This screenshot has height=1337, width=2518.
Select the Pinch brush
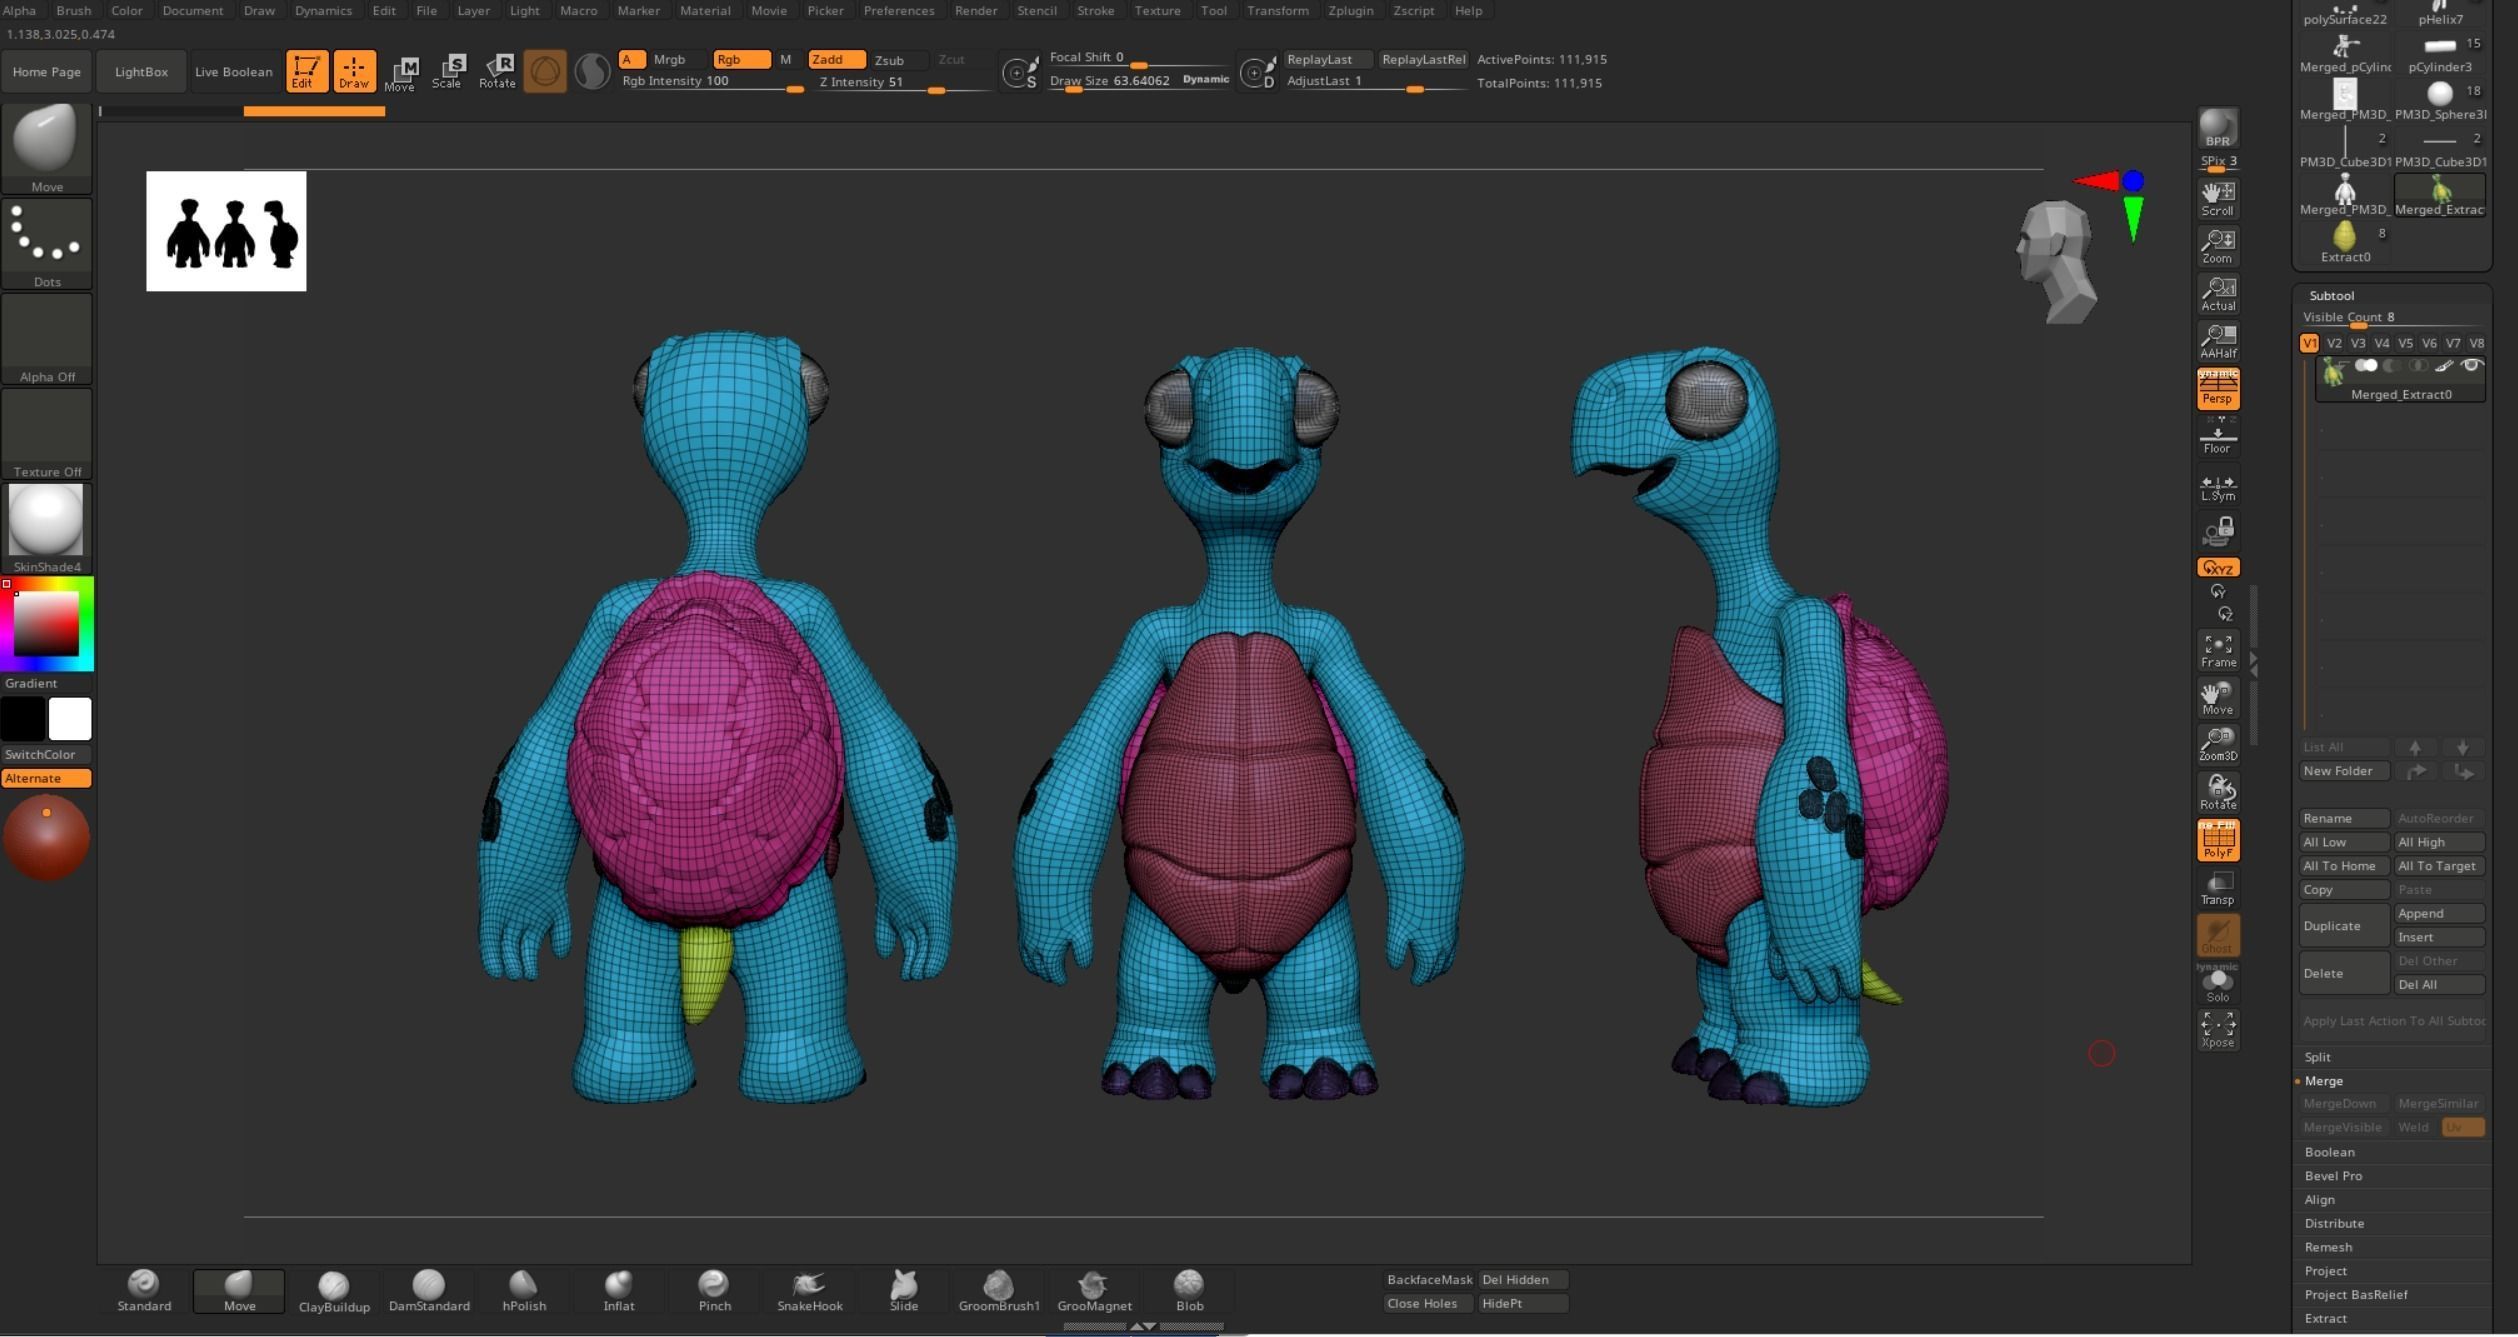click(714, 1290)
